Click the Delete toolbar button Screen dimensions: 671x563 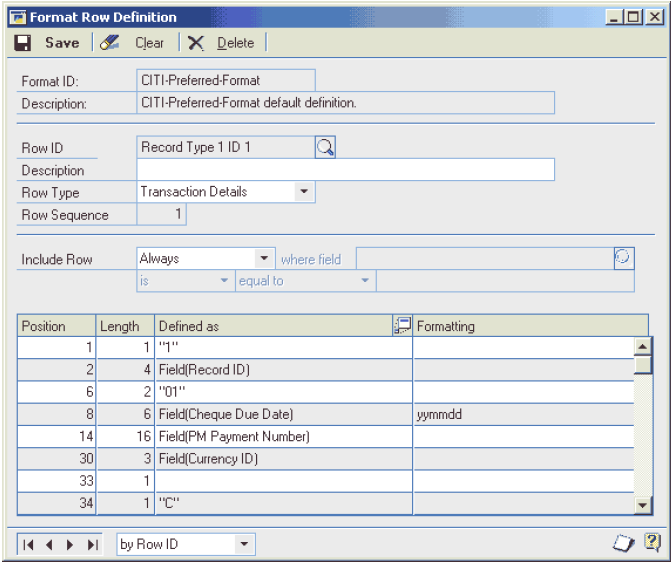222,43
